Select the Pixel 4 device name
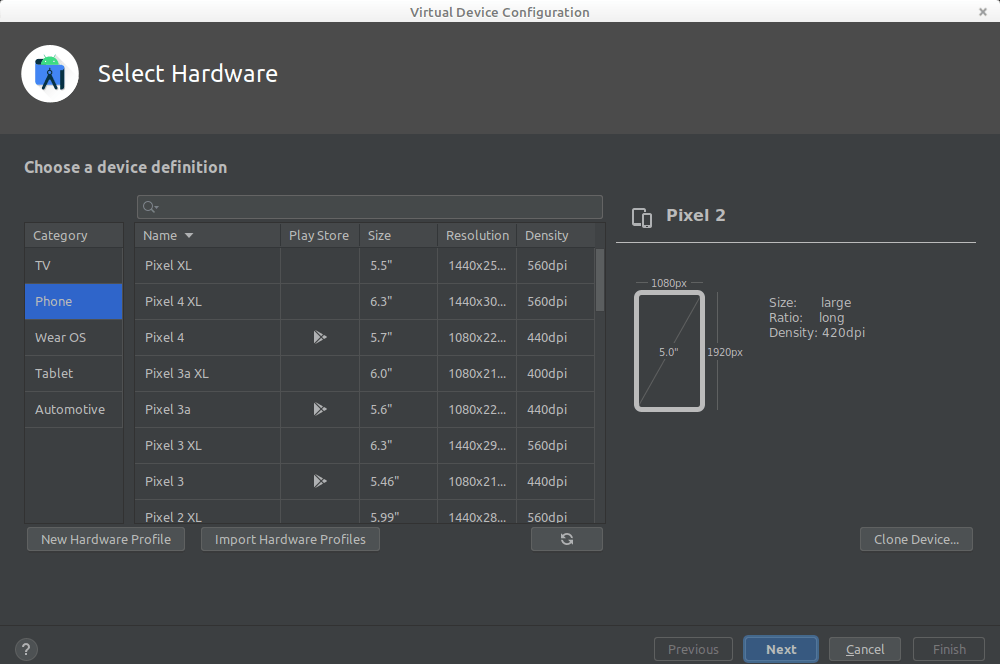Viewport: 1000px width, 664px height. 165,337
